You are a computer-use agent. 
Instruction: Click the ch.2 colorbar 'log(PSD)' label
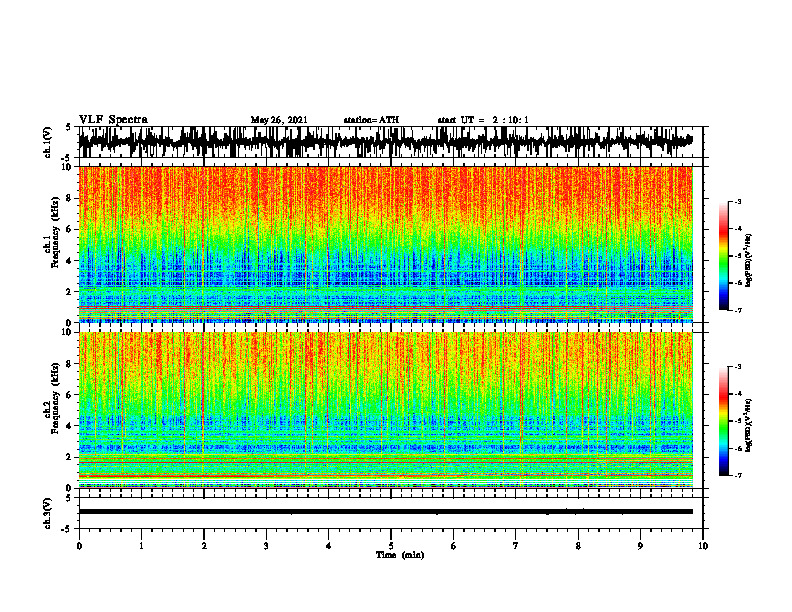point(748,425)
